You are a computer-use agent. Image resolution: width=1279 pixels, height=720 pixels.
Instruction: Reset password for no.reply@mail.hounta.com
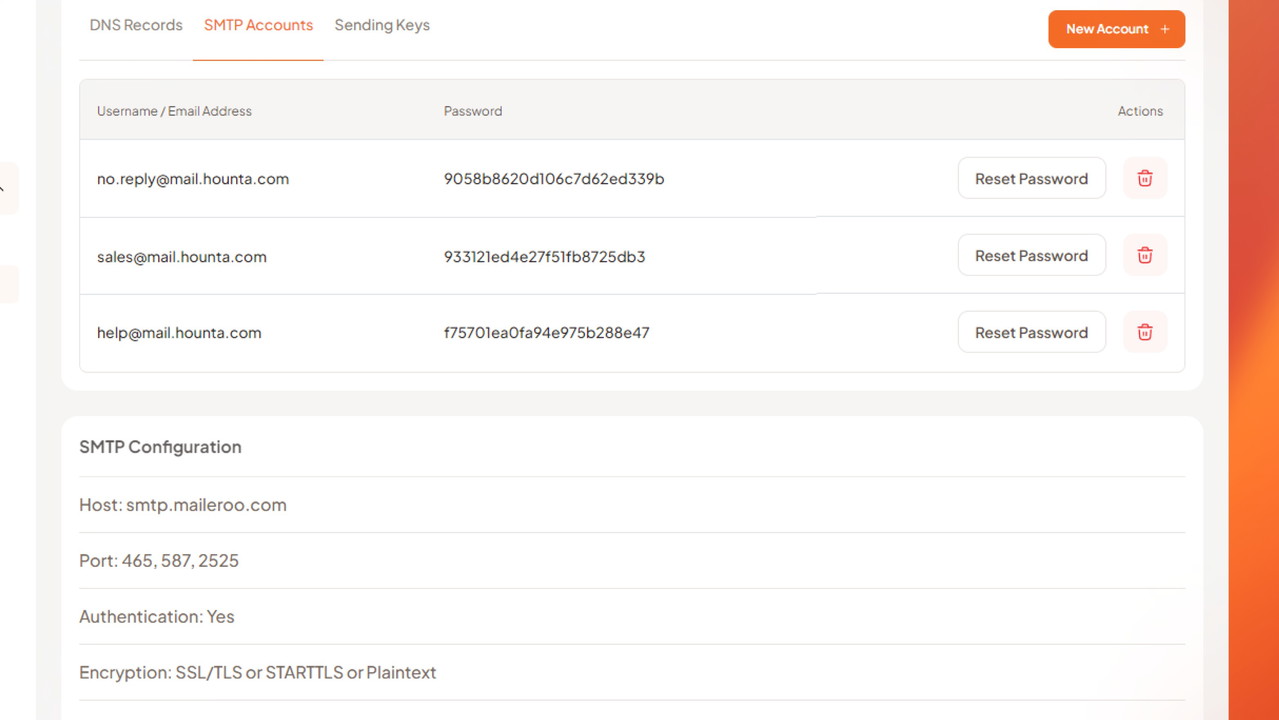point(1031,178)
